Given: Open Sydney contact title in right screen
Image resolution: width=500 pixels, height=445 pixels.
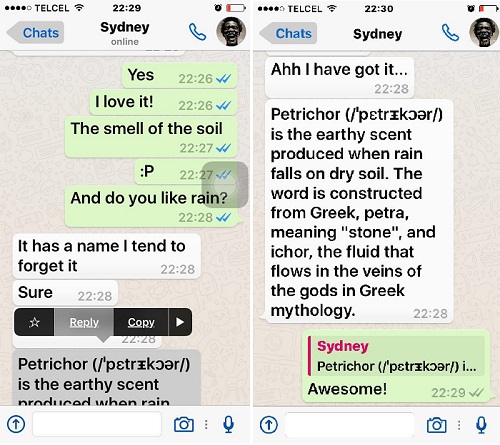Looking at the screenshot, I should [x=377, y=34].
